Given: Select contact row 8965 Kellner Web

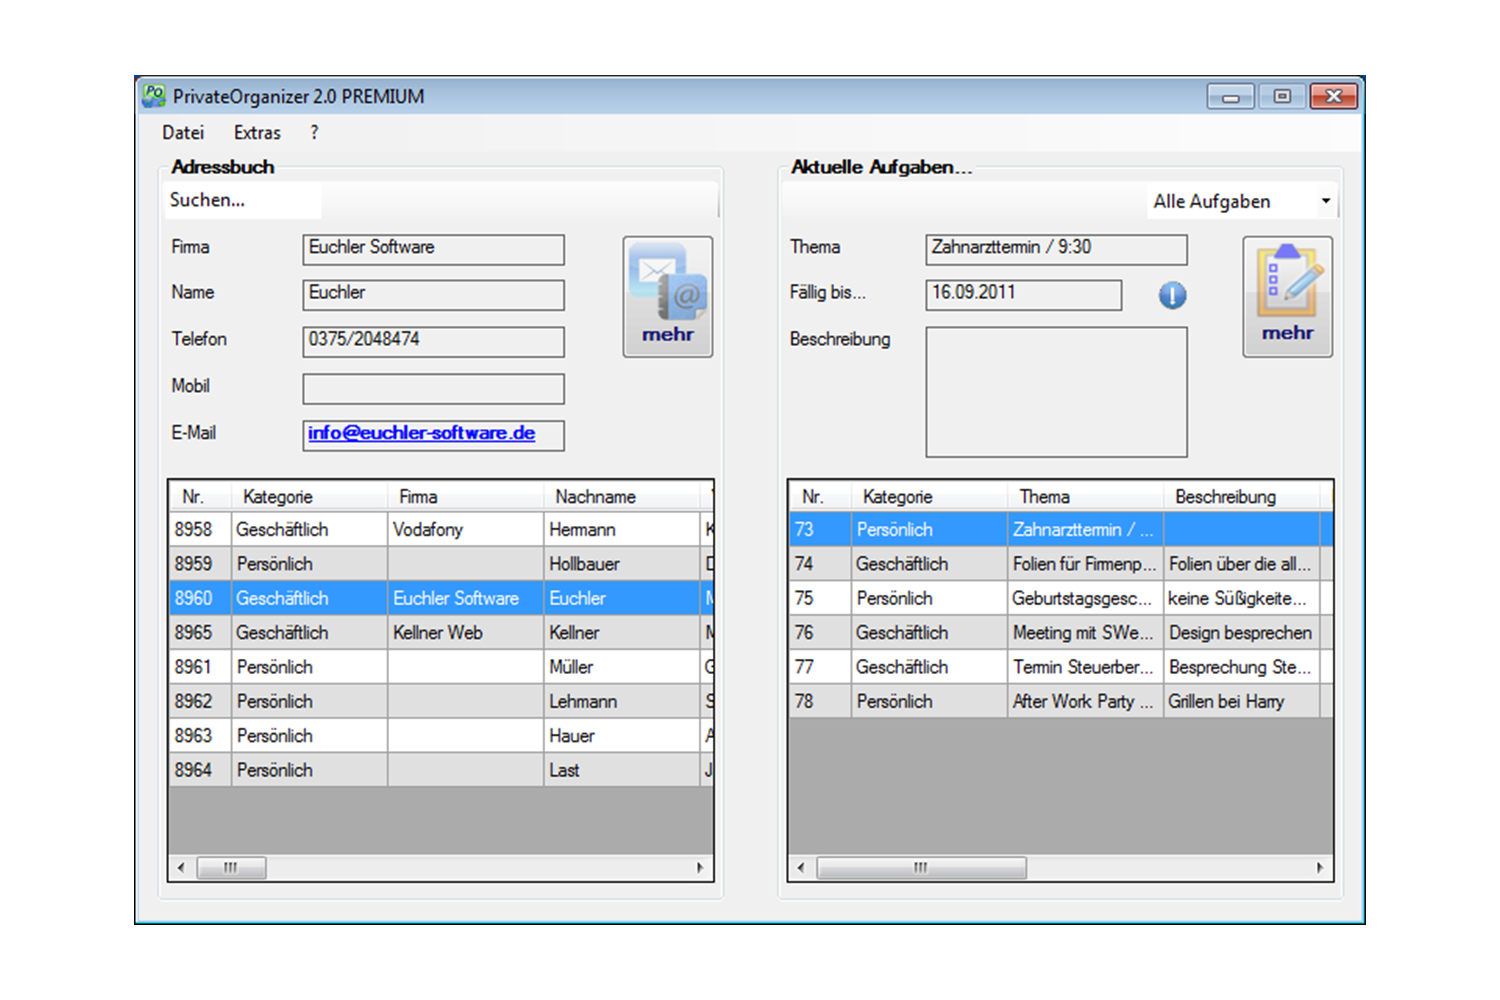Looking at the screenshot, I should coord(440,633).
